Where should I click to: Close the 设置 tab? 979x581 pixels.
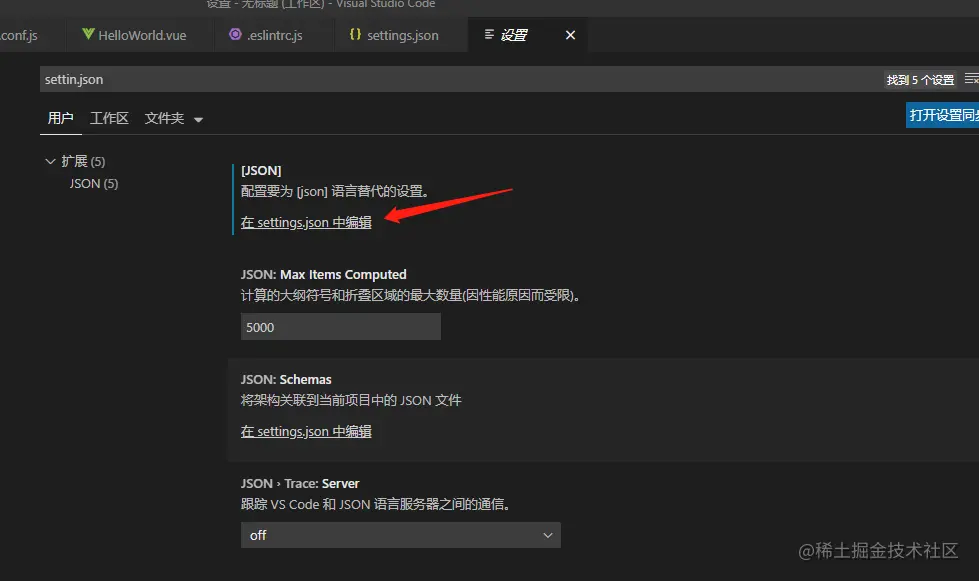tap(570, 35)
